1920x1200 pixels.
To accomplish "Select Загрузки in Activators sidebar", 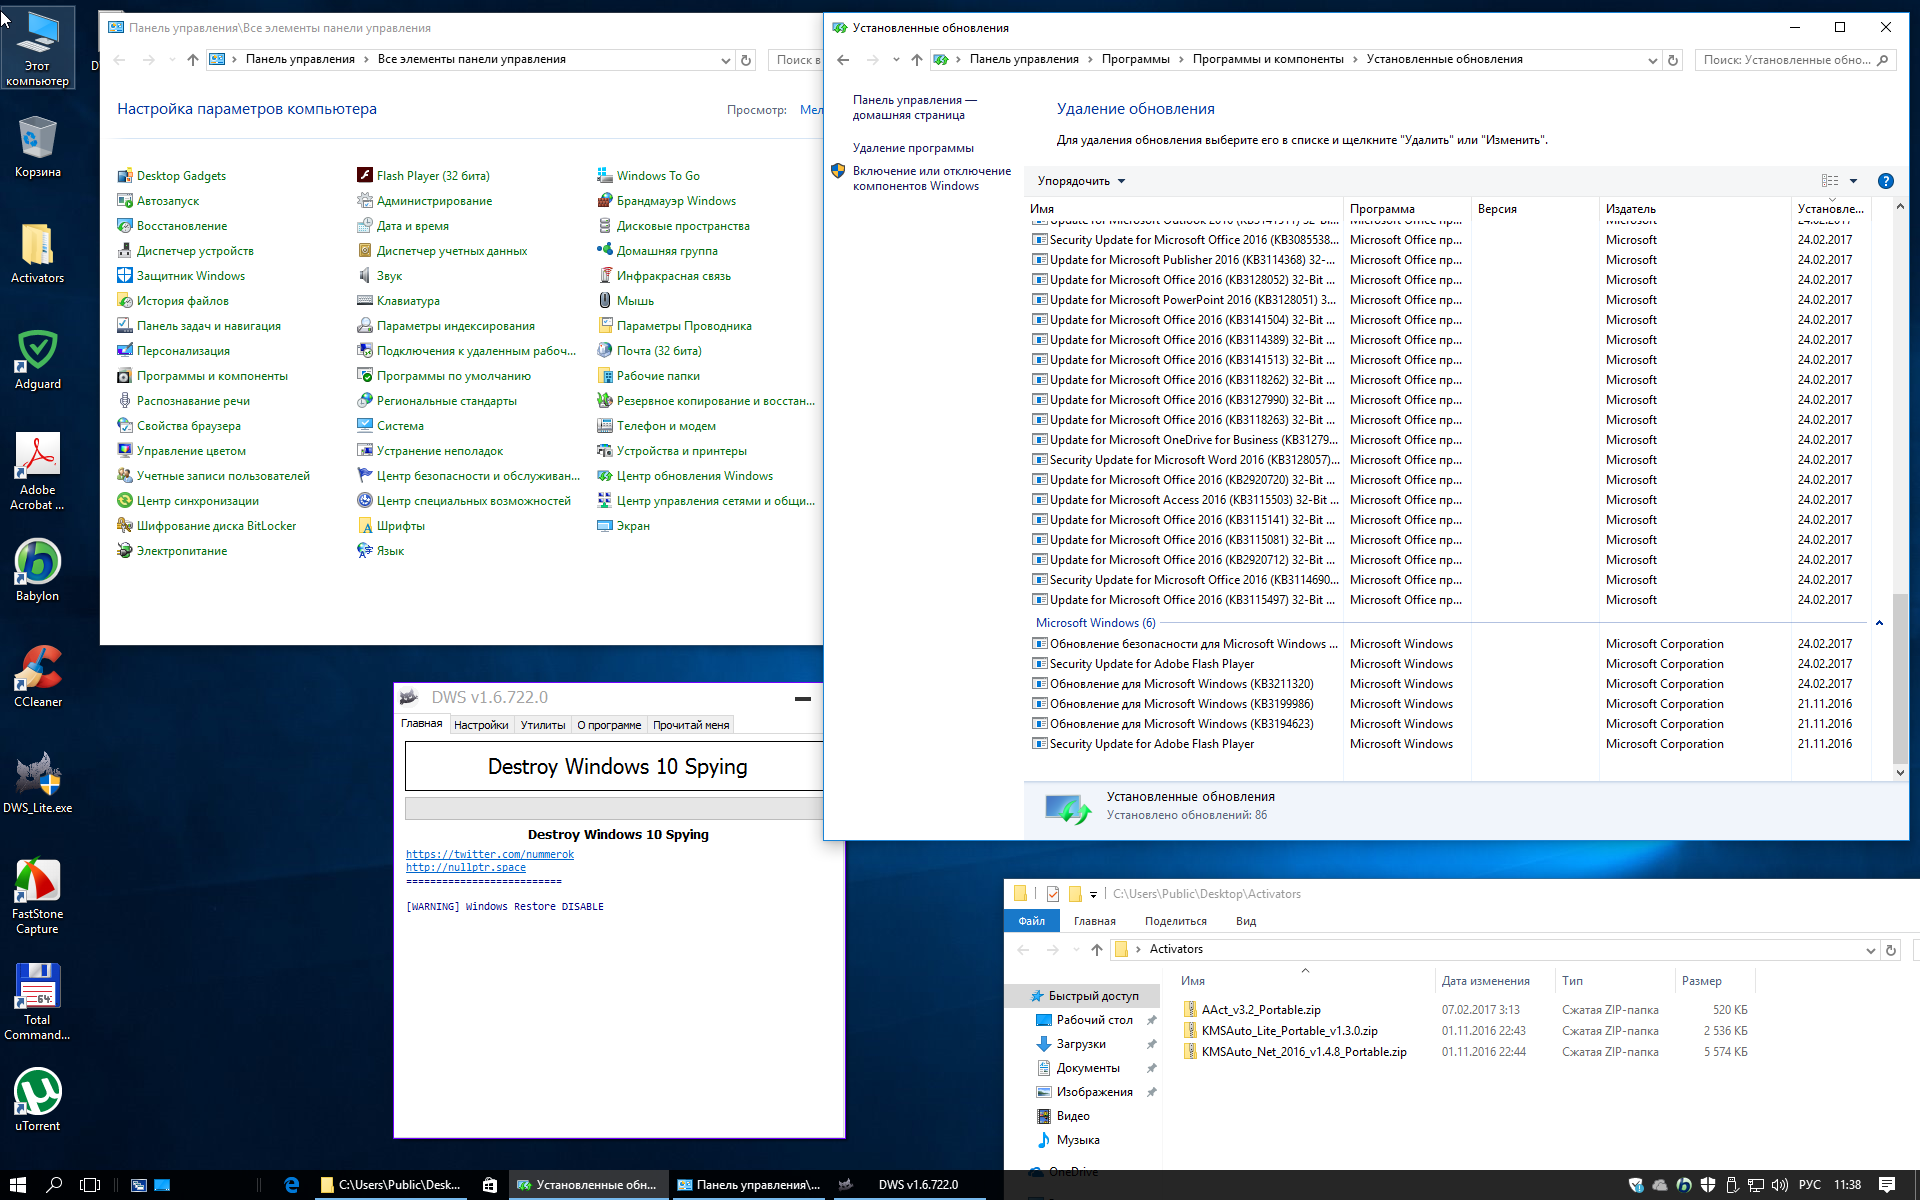I will [x=1081, y=1044].
